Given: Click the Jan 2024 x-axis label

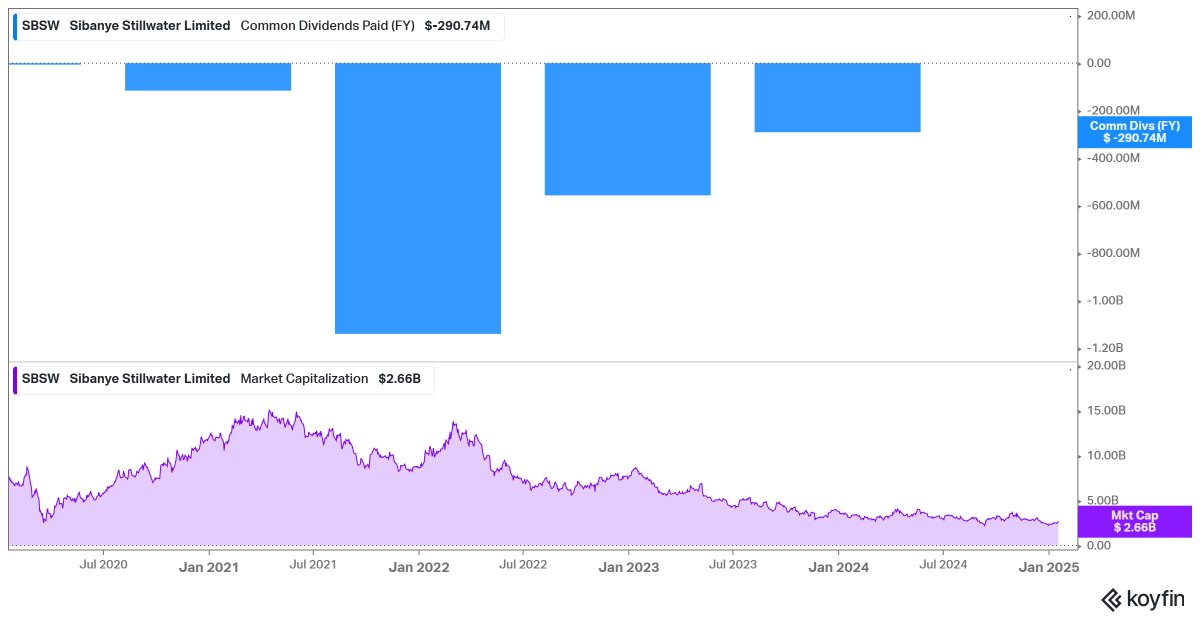Looking at the screenshot, I should (837, 566).
